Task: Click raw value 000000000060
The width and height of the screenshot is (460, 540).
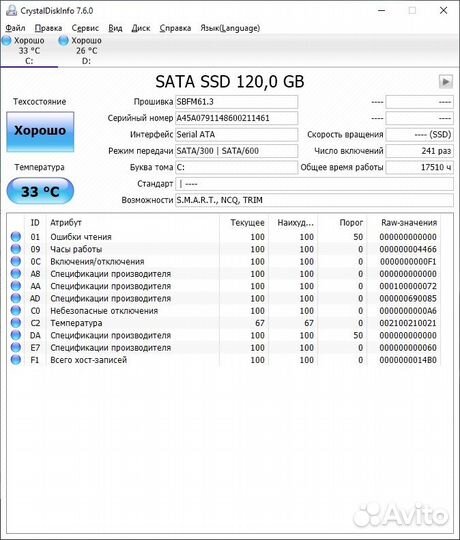Action: coord(408,348)
